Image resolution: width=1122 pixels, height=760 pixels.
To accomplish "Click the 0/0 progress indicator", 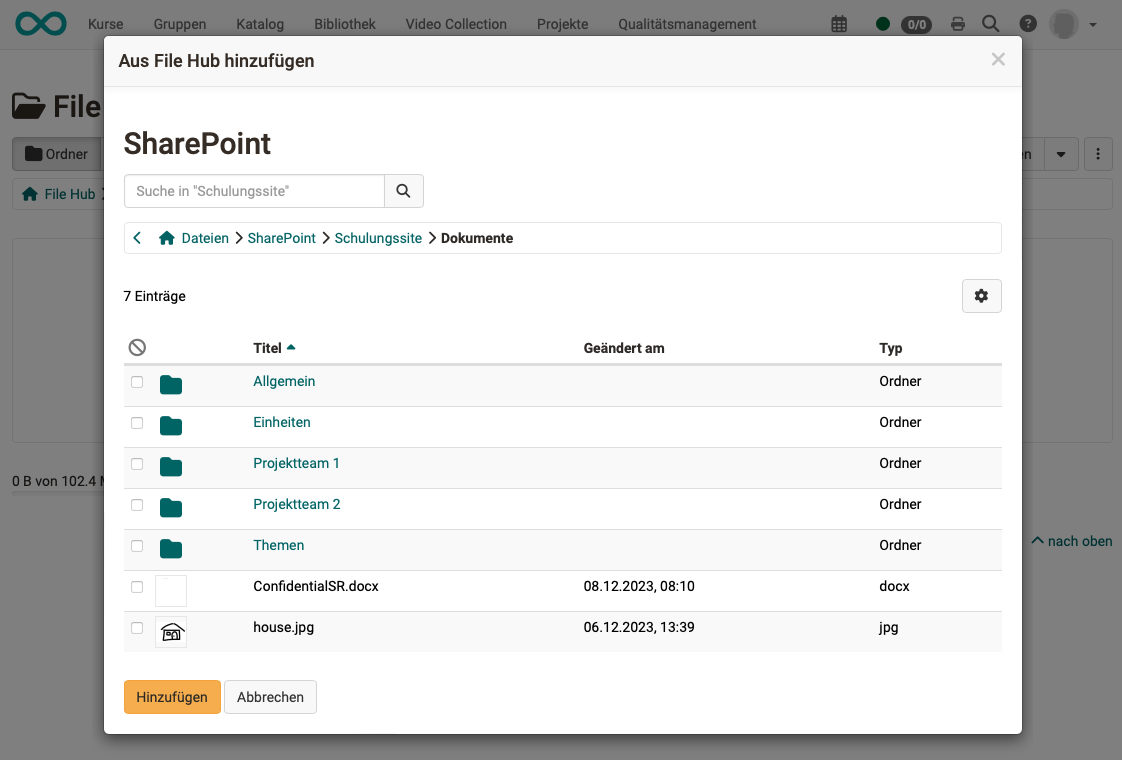I will [x=916, y=25].
